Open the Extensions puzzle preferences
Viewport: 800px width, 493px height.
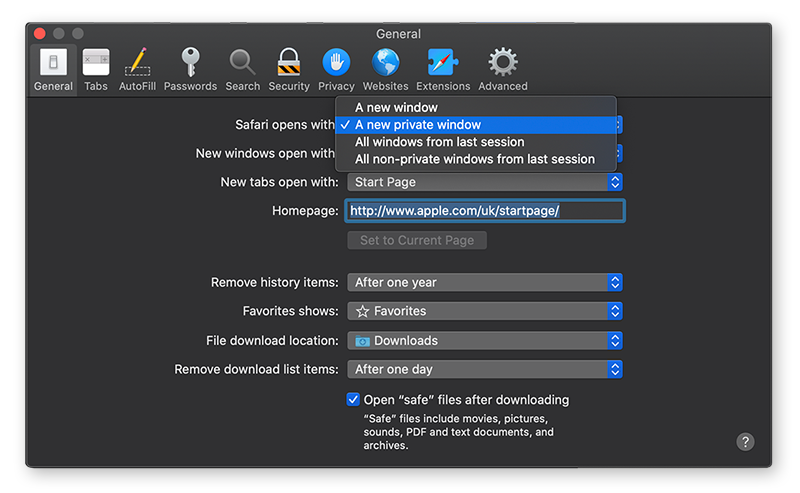coord(443,70)
